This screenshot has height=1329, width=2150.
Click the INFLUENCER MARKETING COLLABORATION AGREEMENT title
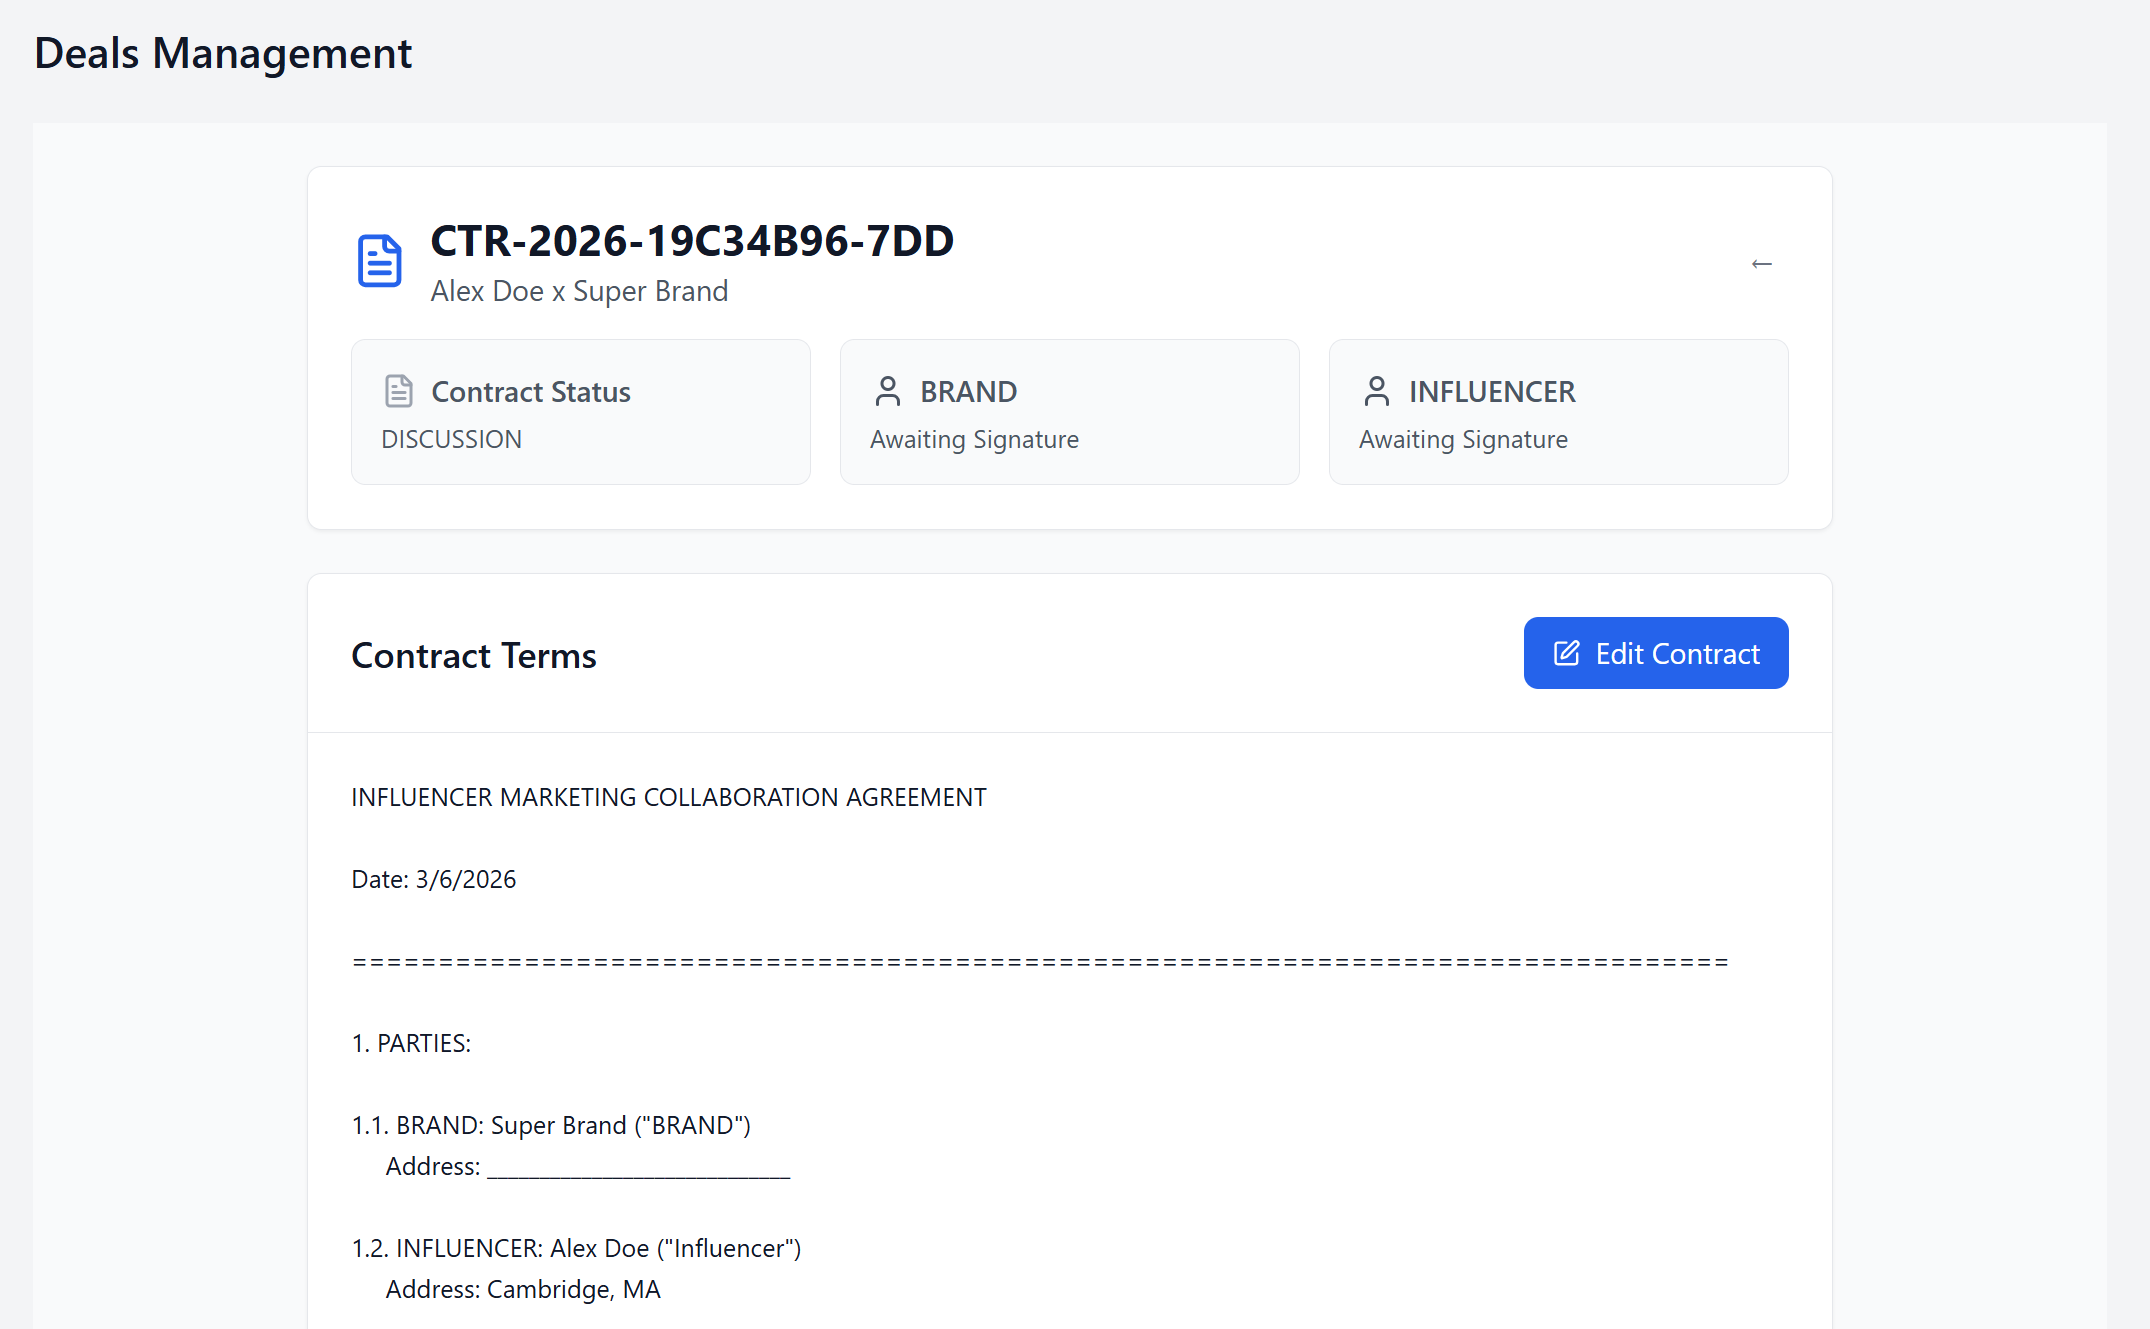(669, 797)
